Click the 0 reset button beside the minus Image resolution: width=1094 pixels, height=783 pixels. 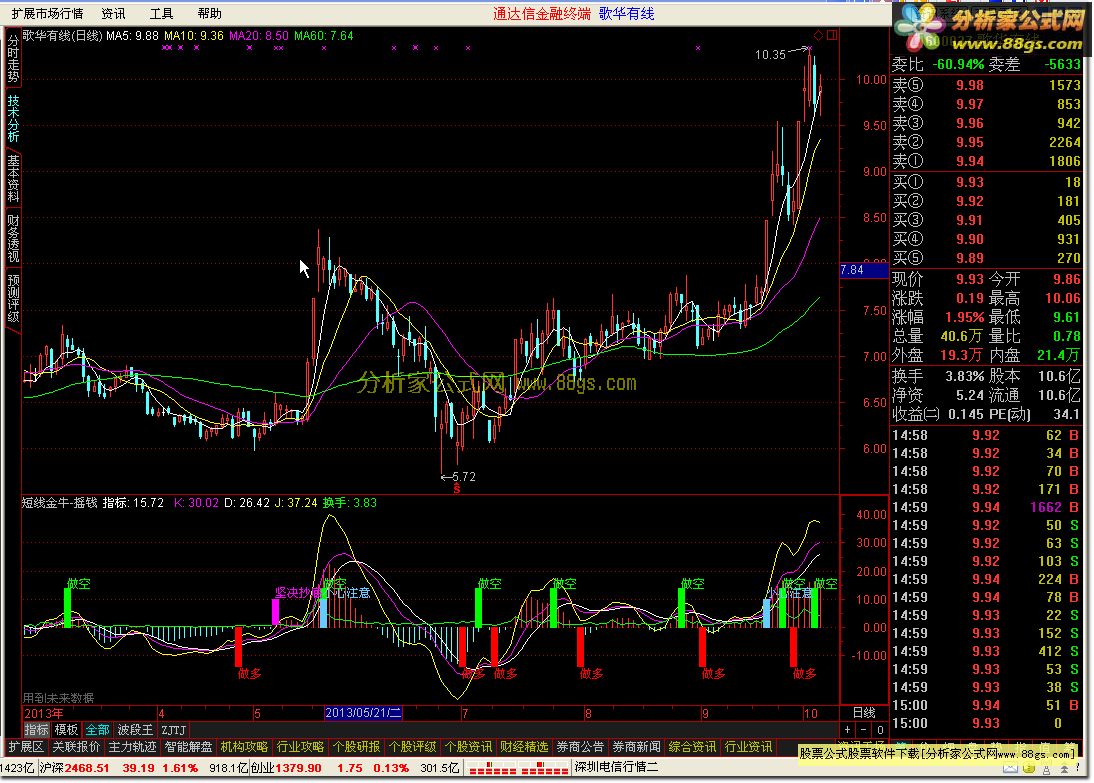(880, 729)
